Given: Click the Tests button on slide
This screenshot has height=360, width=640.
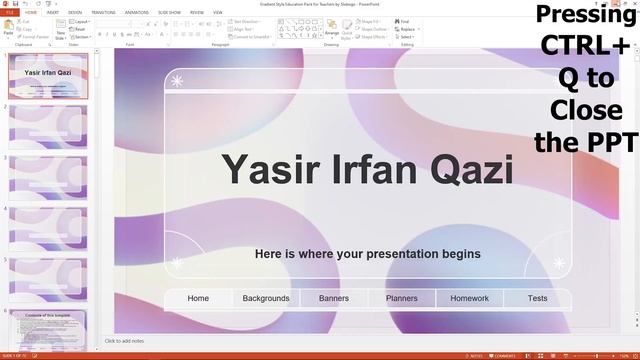Looking at the screenshot, I should pyautogui.click(x=537, y=298).
